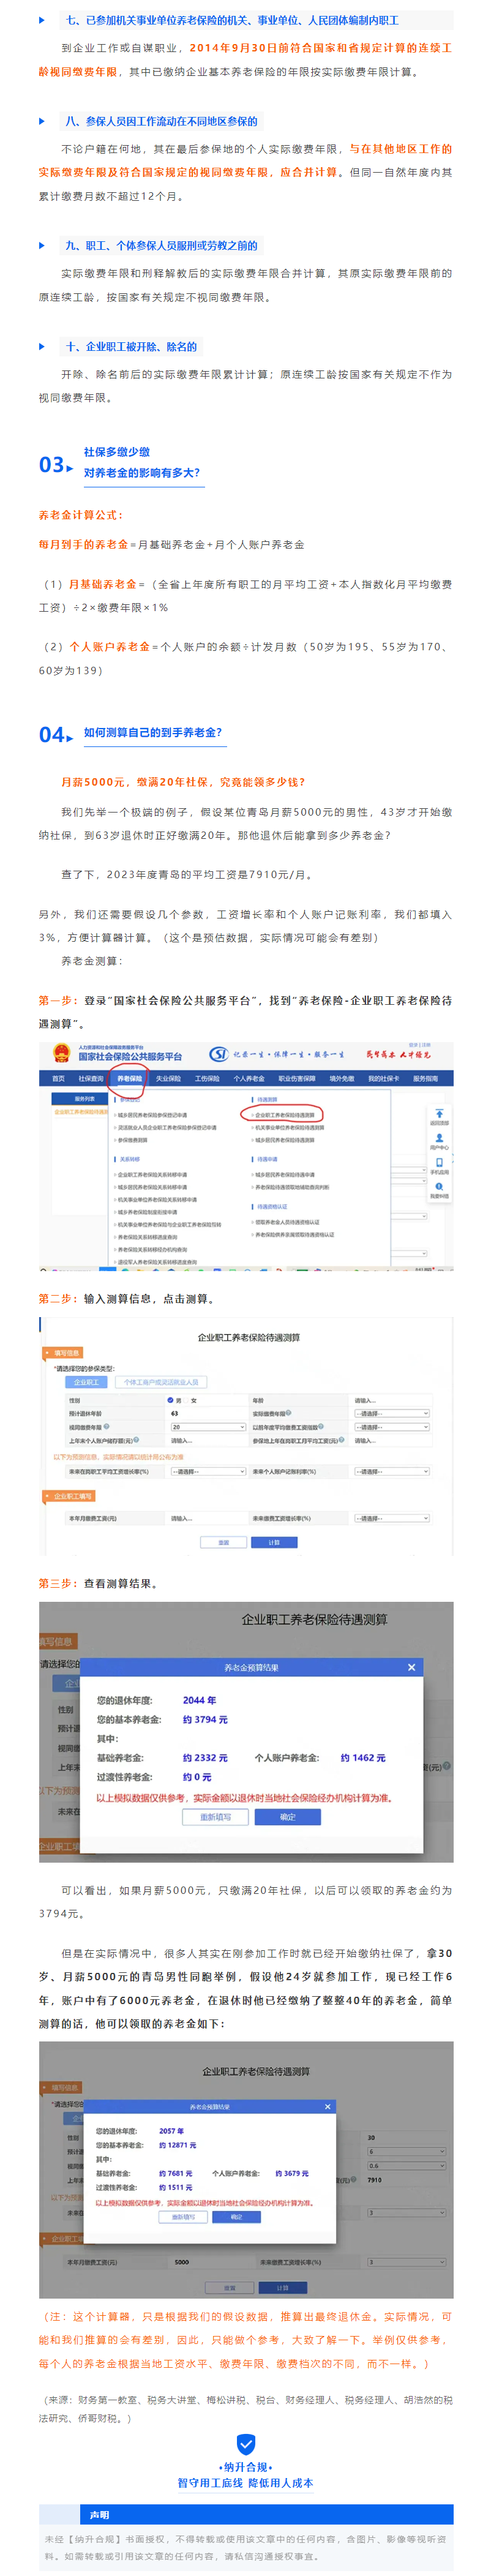The image size is (491, 2576).
Task: Click the 社保多缴少缴 section heading
Action: point(116,452)
